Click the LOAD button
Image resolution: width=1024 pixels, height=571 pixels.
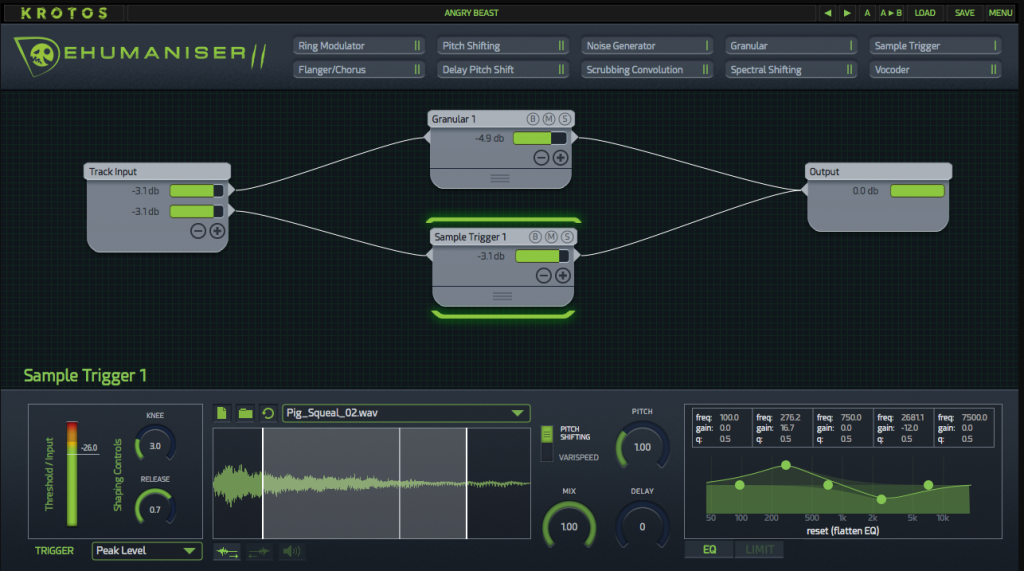pyautogui.click(x=925, y=12)
